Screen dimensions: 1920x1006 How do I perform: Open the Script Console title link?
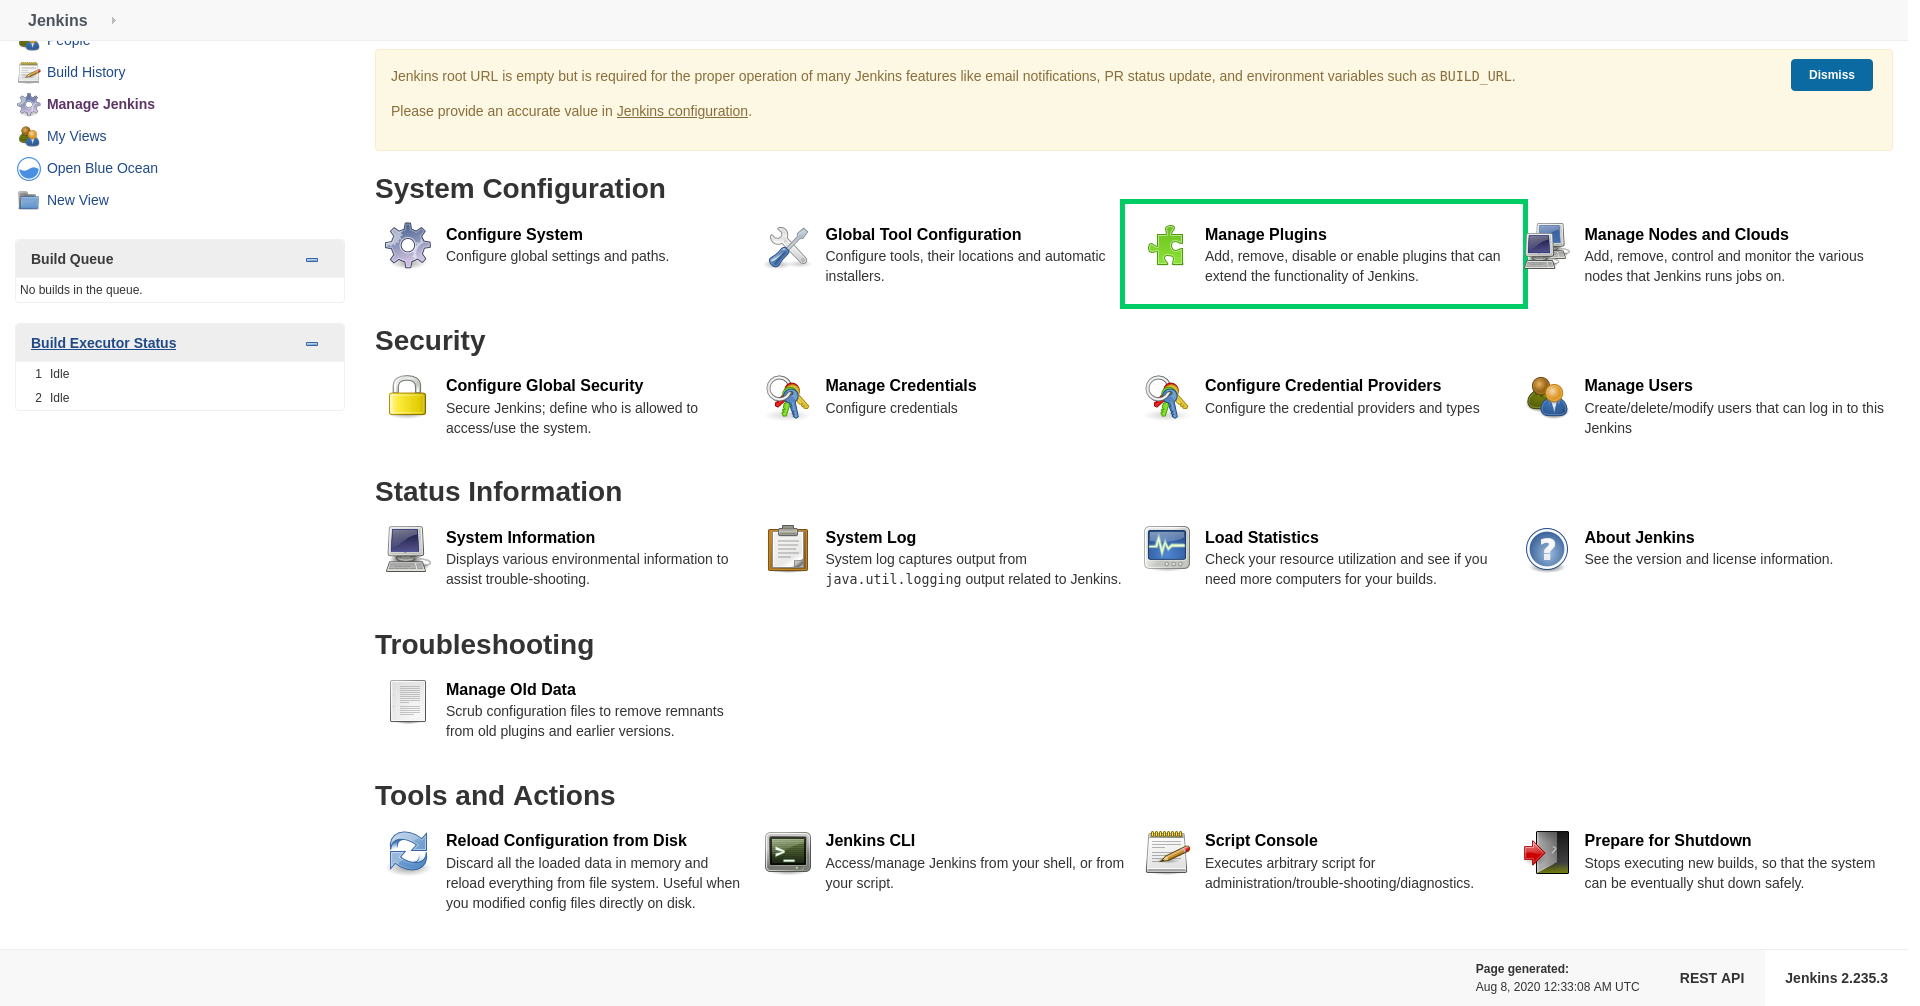click(x=1261, y=840)
